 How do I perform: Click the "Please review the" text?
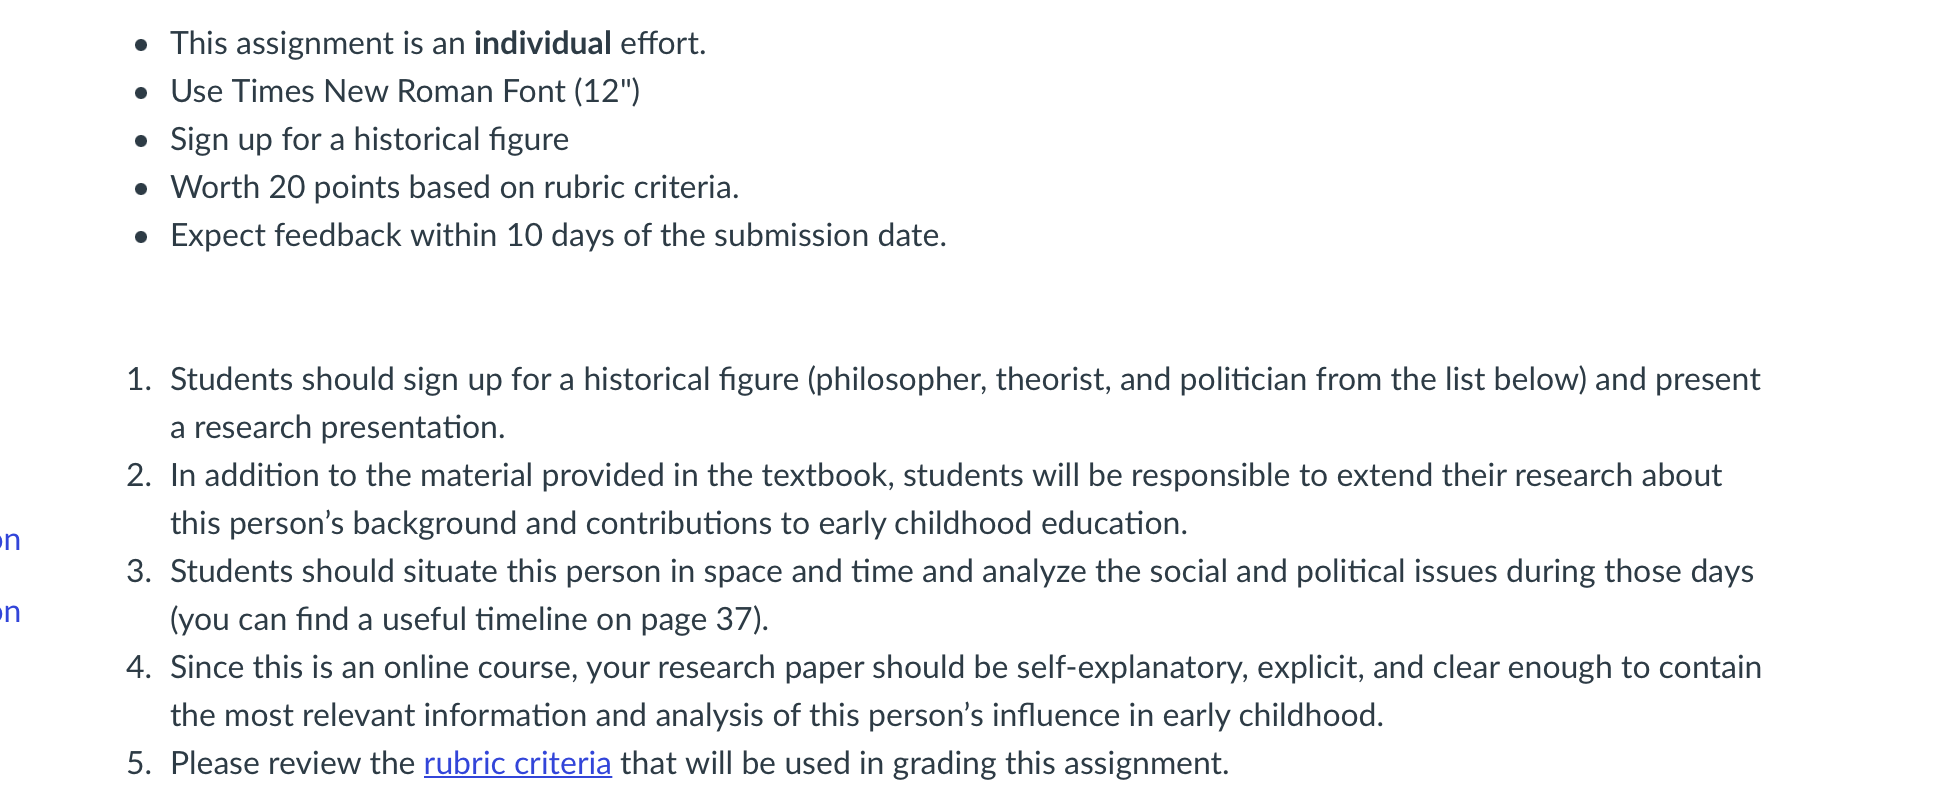pyautogui.click(x=292, y=763)
